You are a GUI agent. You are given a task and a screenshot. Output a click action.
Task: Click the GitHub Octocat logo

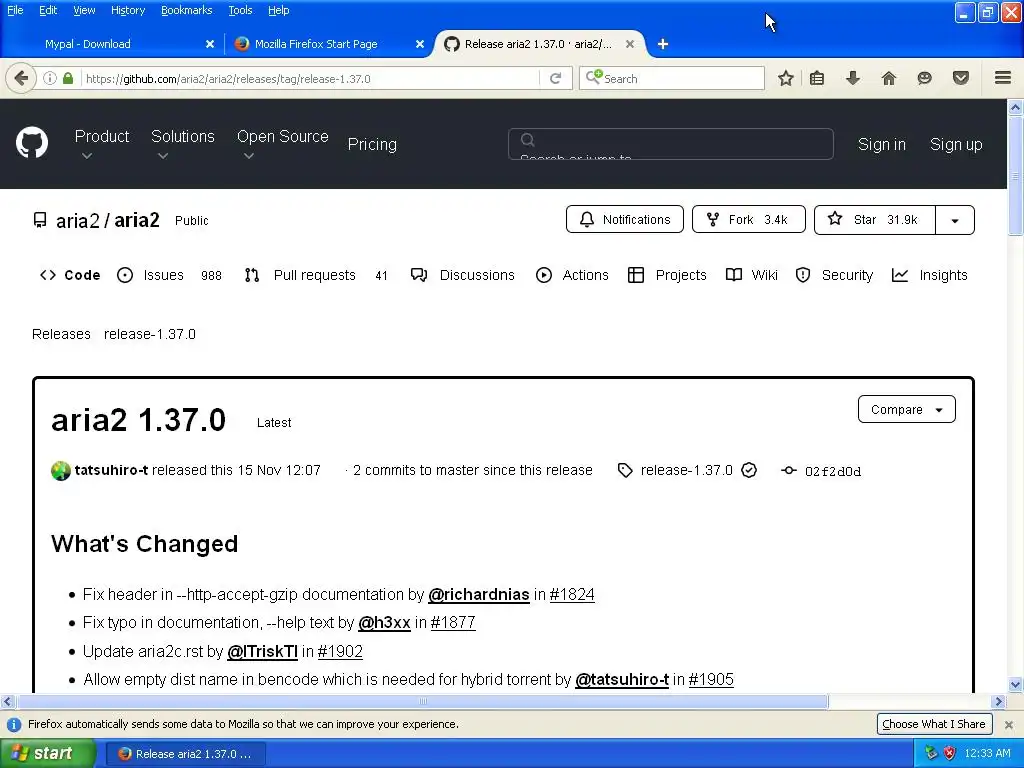pyautogui.click(x=32, y=142)
